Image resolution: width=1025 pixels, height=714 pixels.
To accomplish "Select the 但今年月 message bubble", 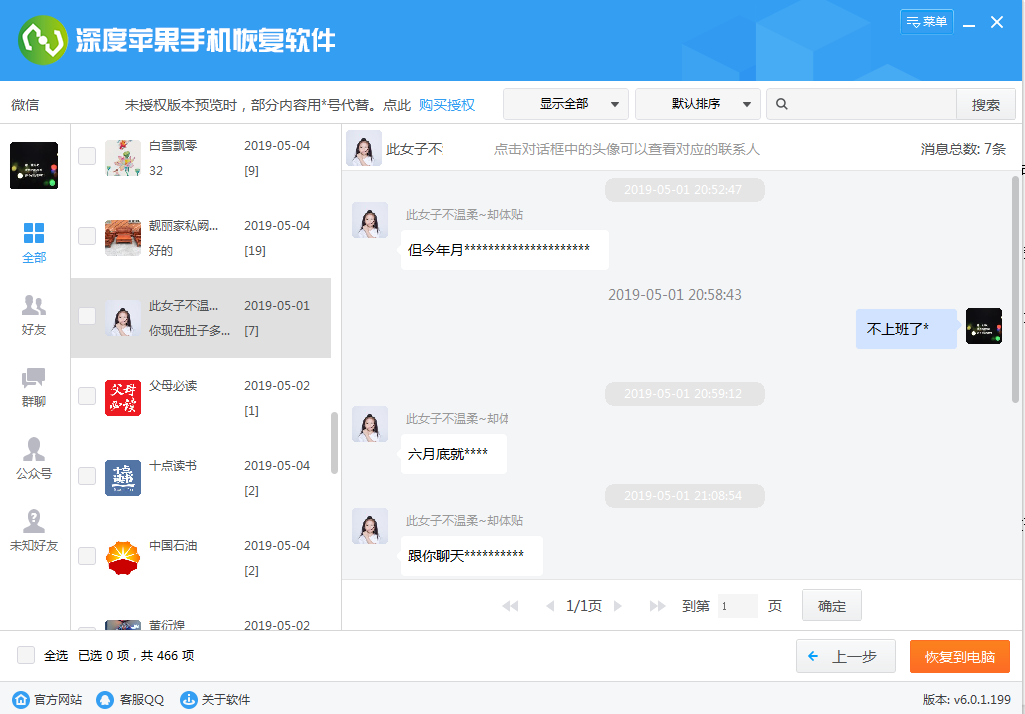I will [505, 250].
